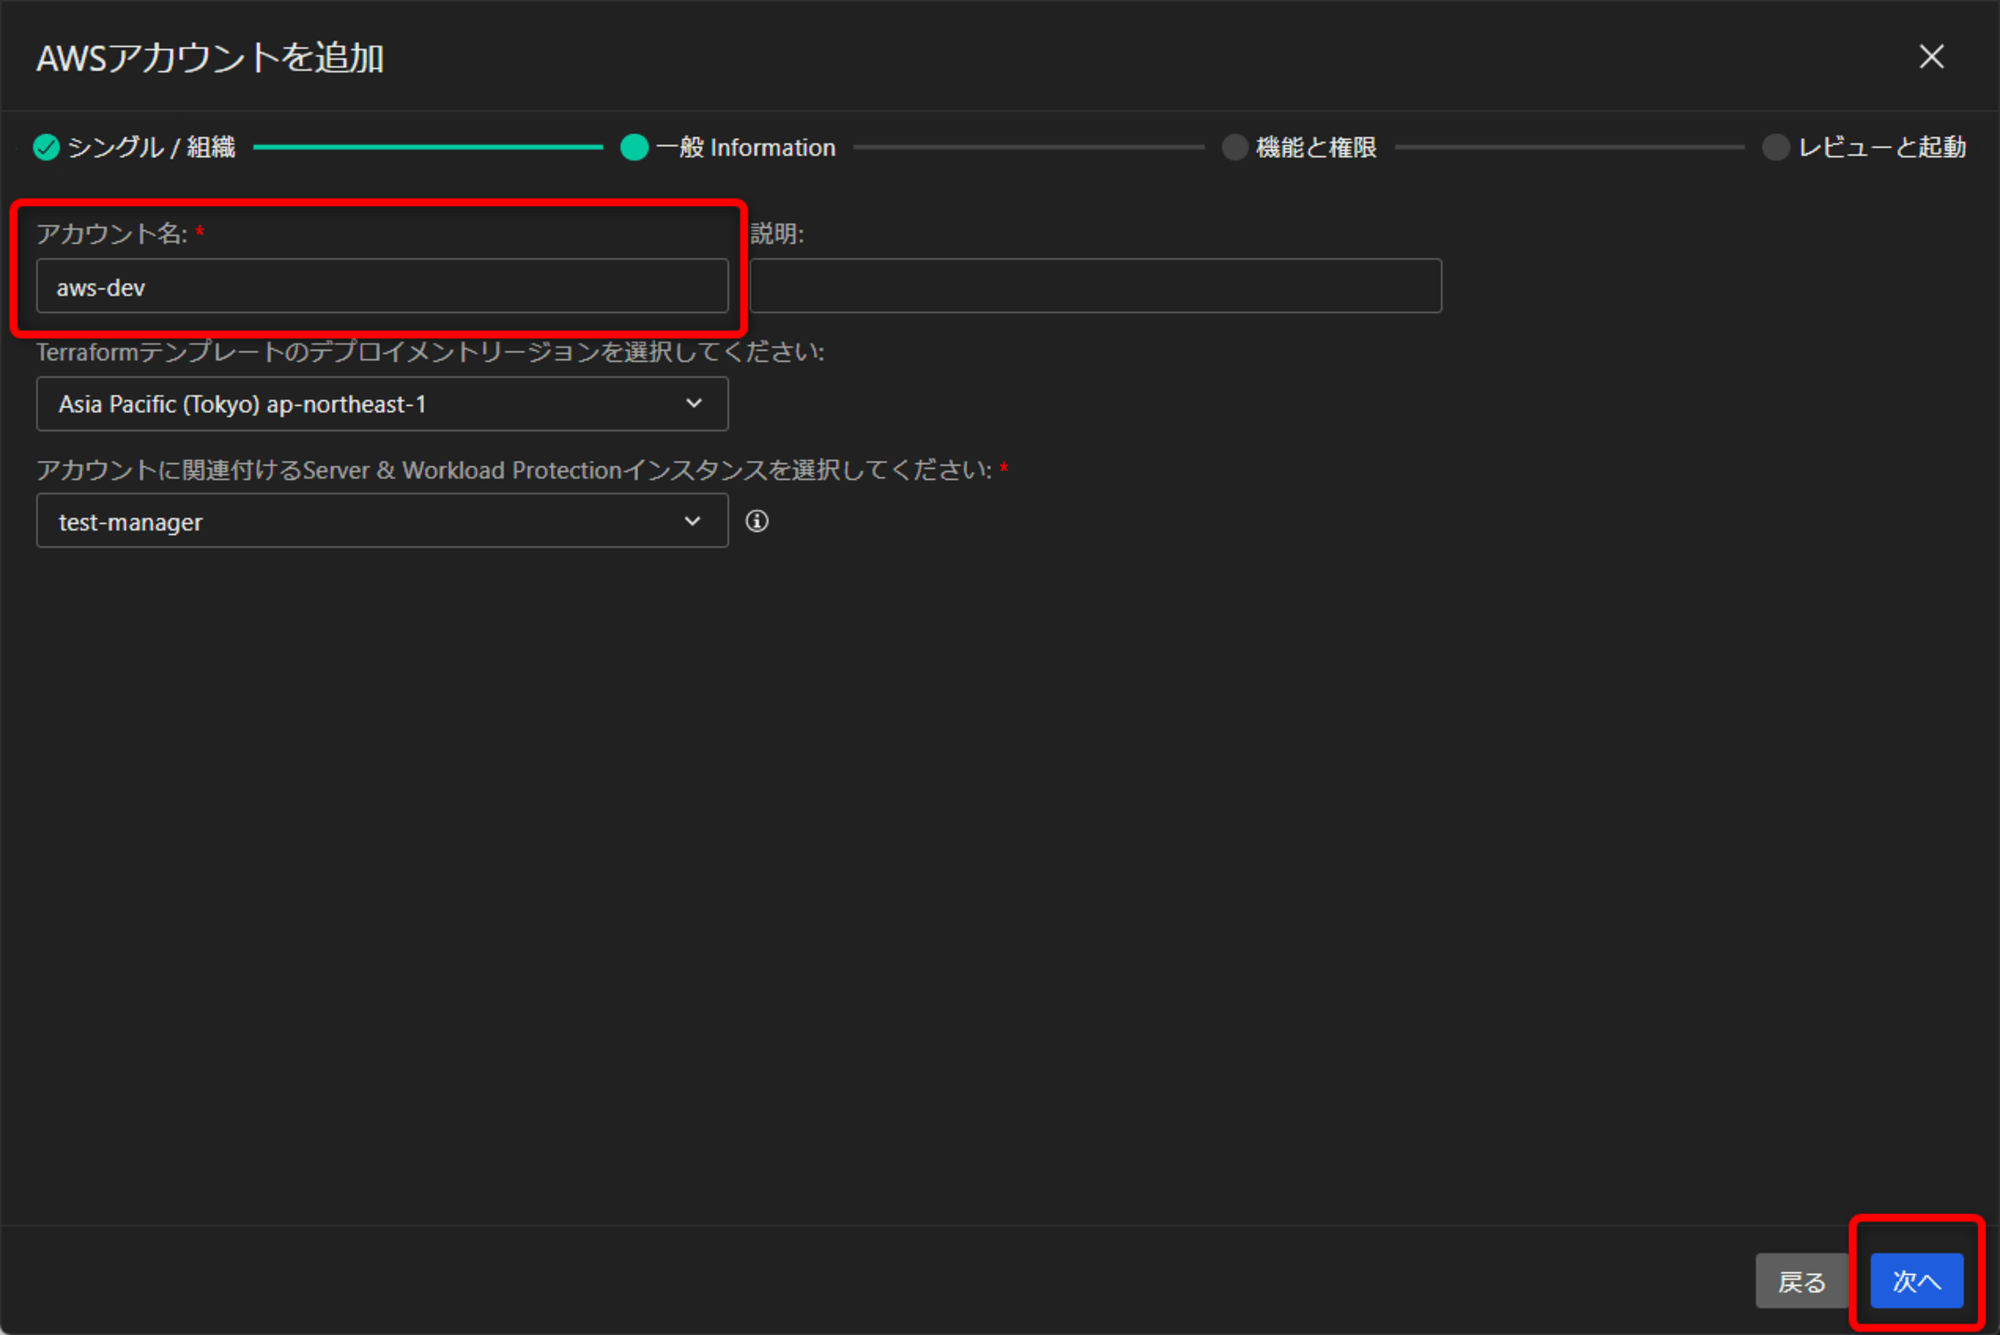Select Asia Pacific Tokyo ap-northeast-1 region
This screenshot has height=1335, width=2000.
381,402
